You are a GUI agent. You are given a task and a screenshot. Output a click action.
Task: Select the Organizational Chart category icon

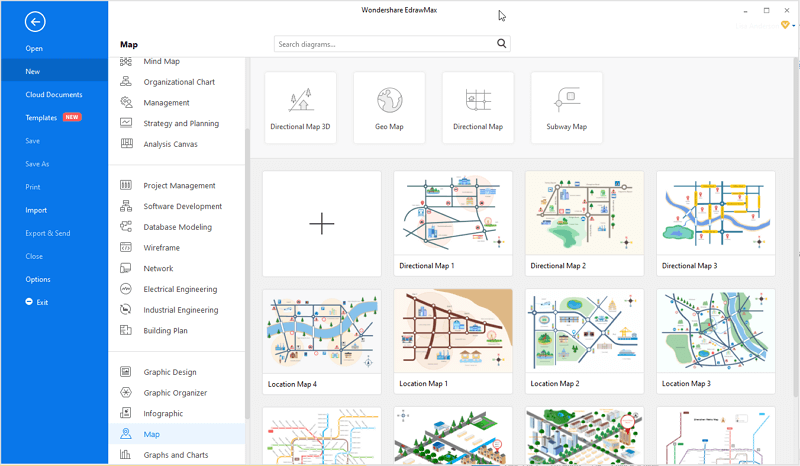point(126,82)
